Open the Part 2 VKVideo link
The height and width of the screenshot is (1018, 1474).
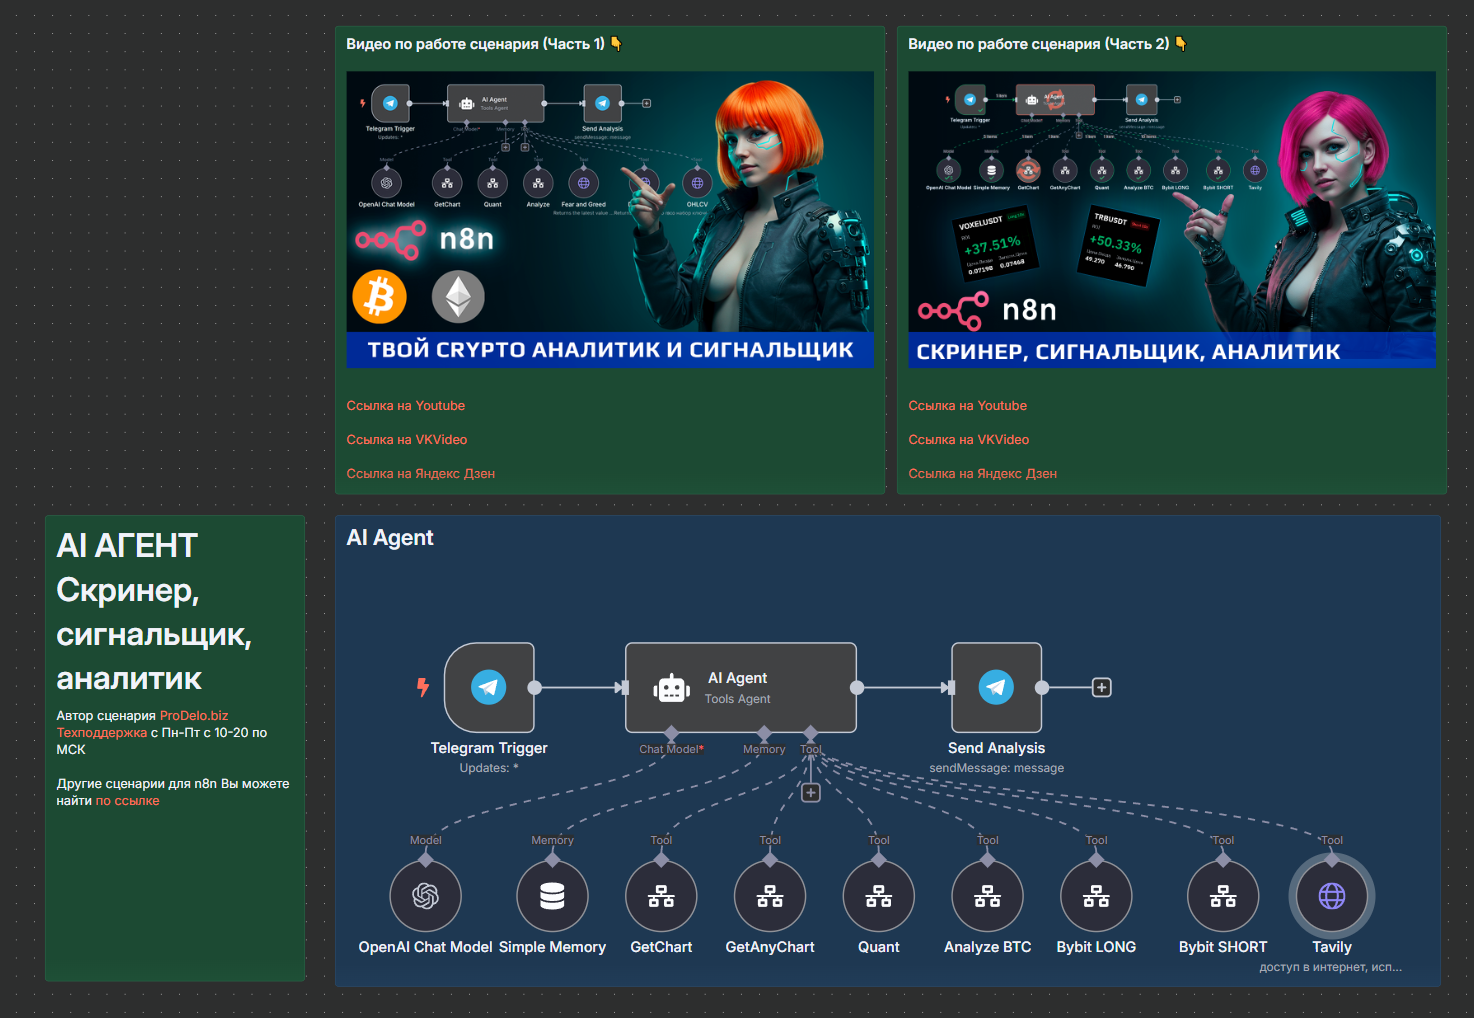tap(969, 439)
